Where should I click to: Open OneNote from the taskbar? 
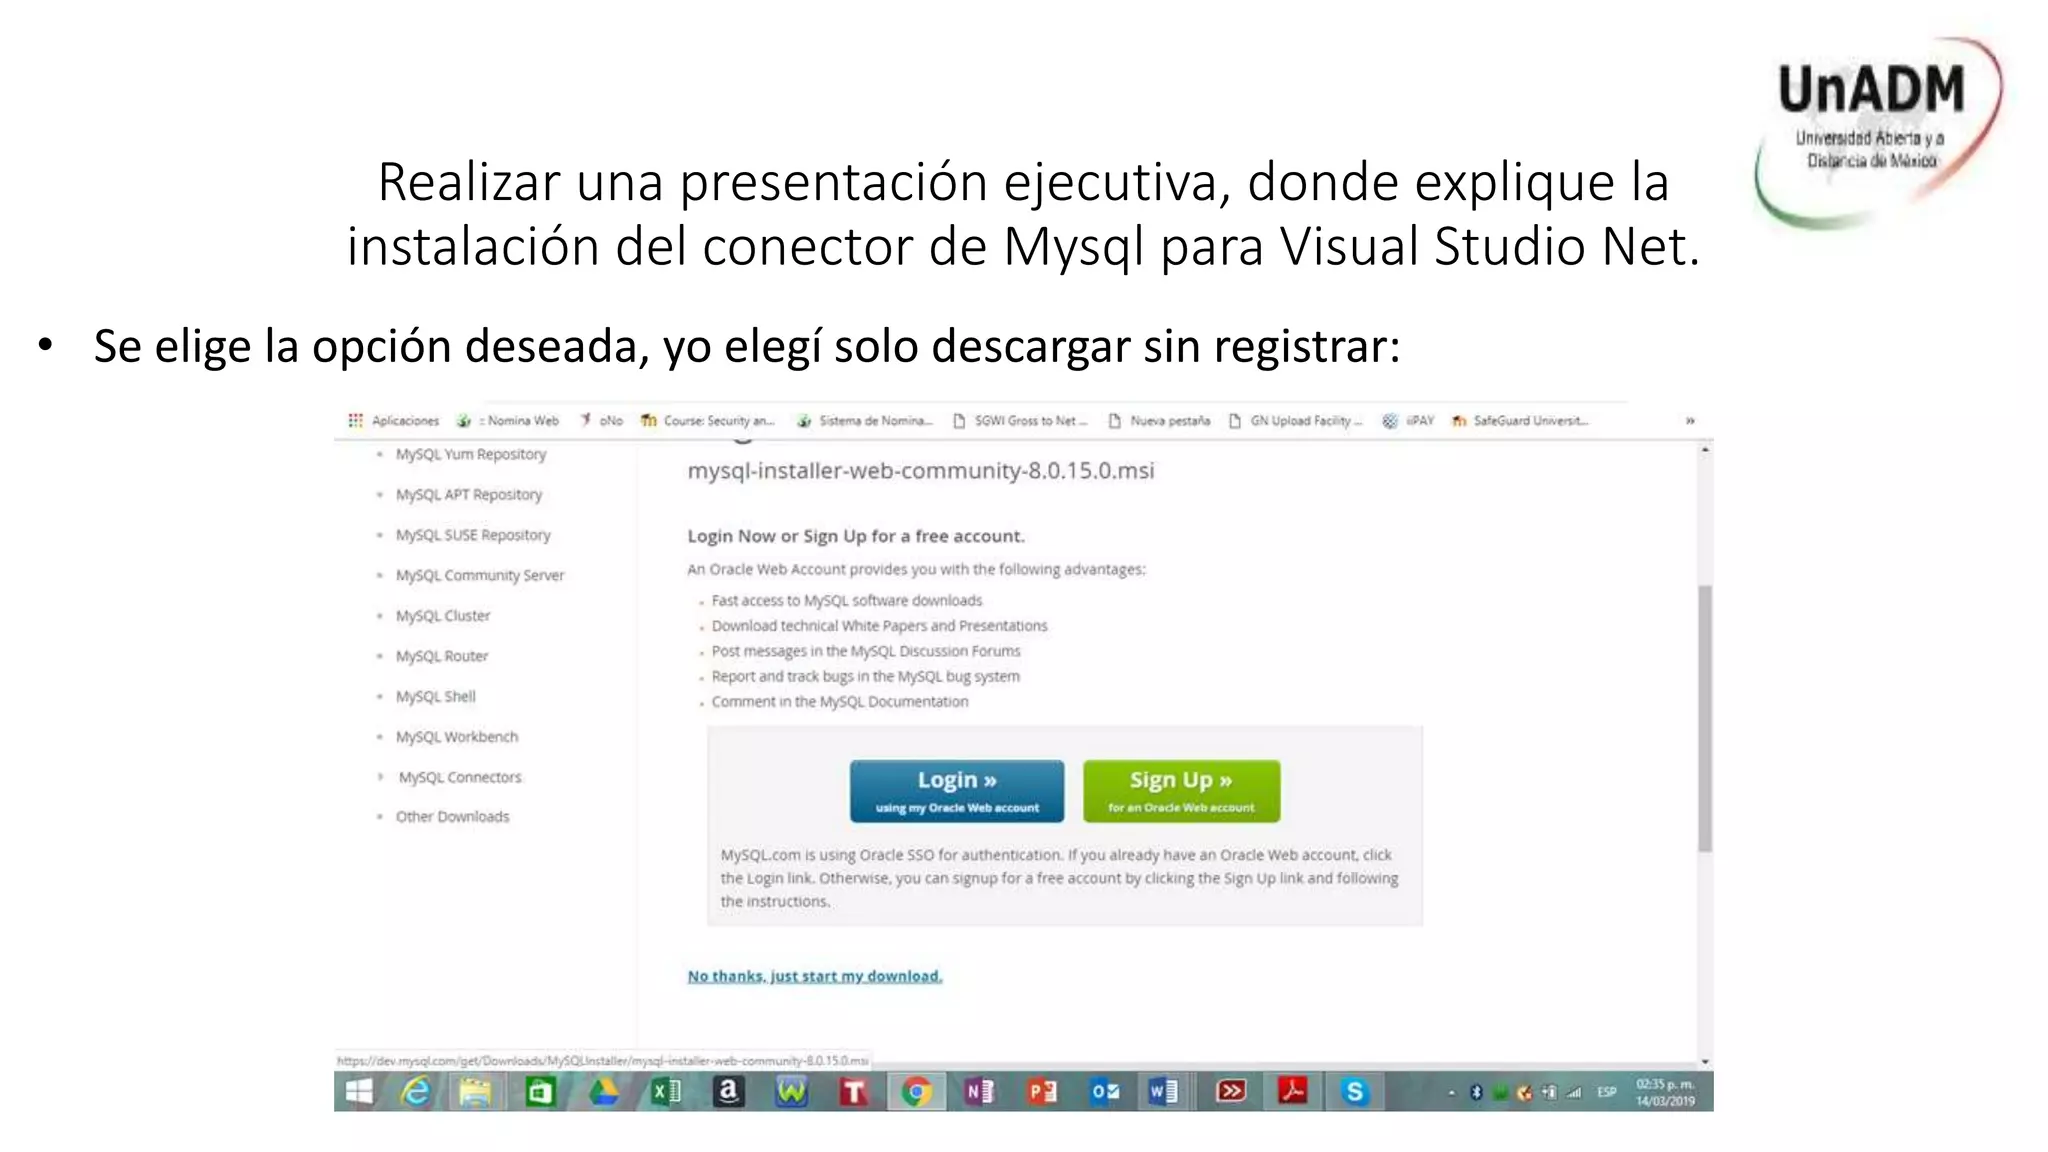pos(979,1092)
